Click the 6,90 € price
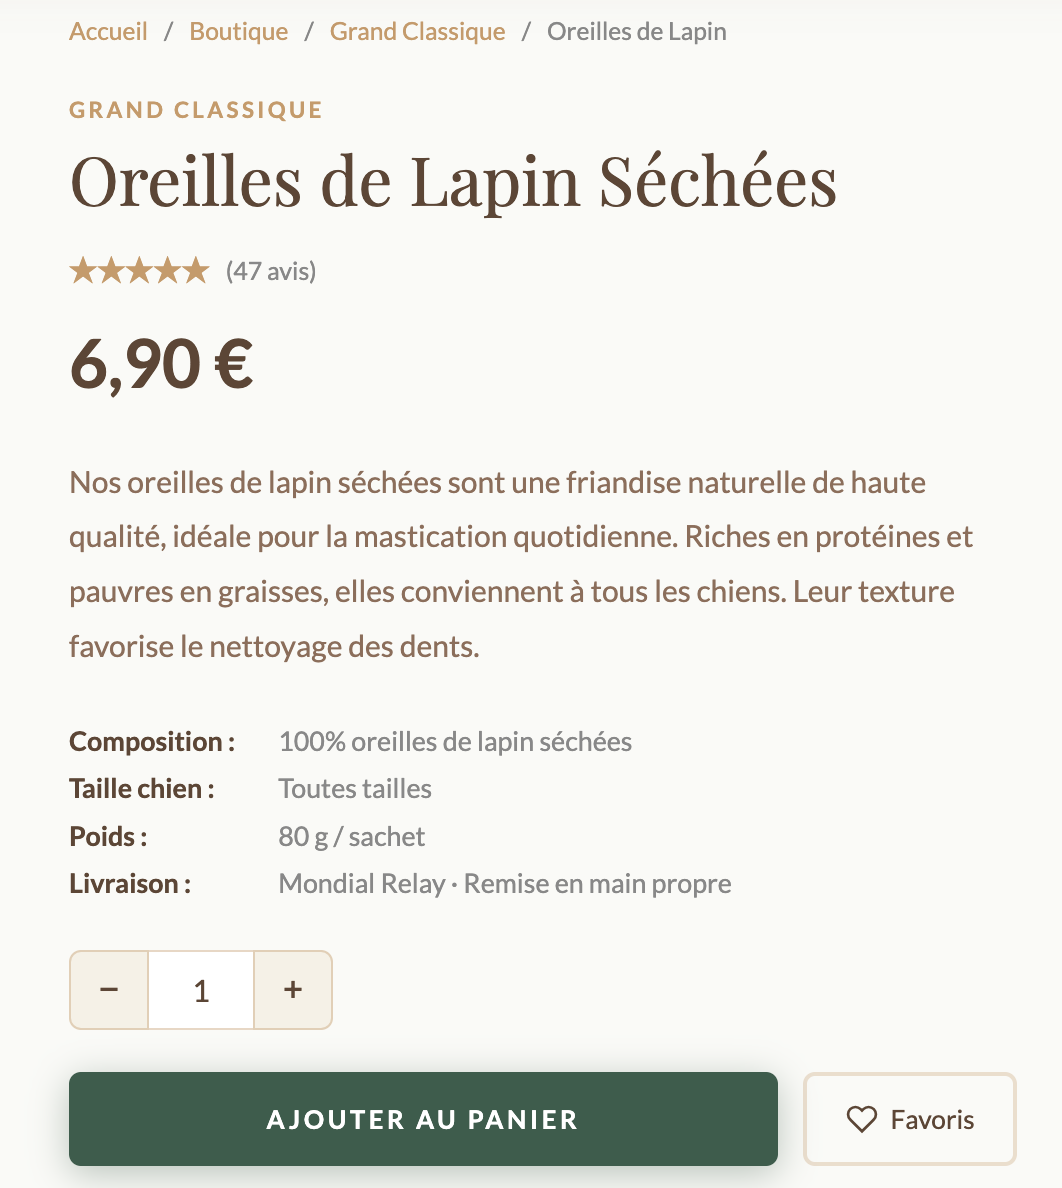 point(161,364)
